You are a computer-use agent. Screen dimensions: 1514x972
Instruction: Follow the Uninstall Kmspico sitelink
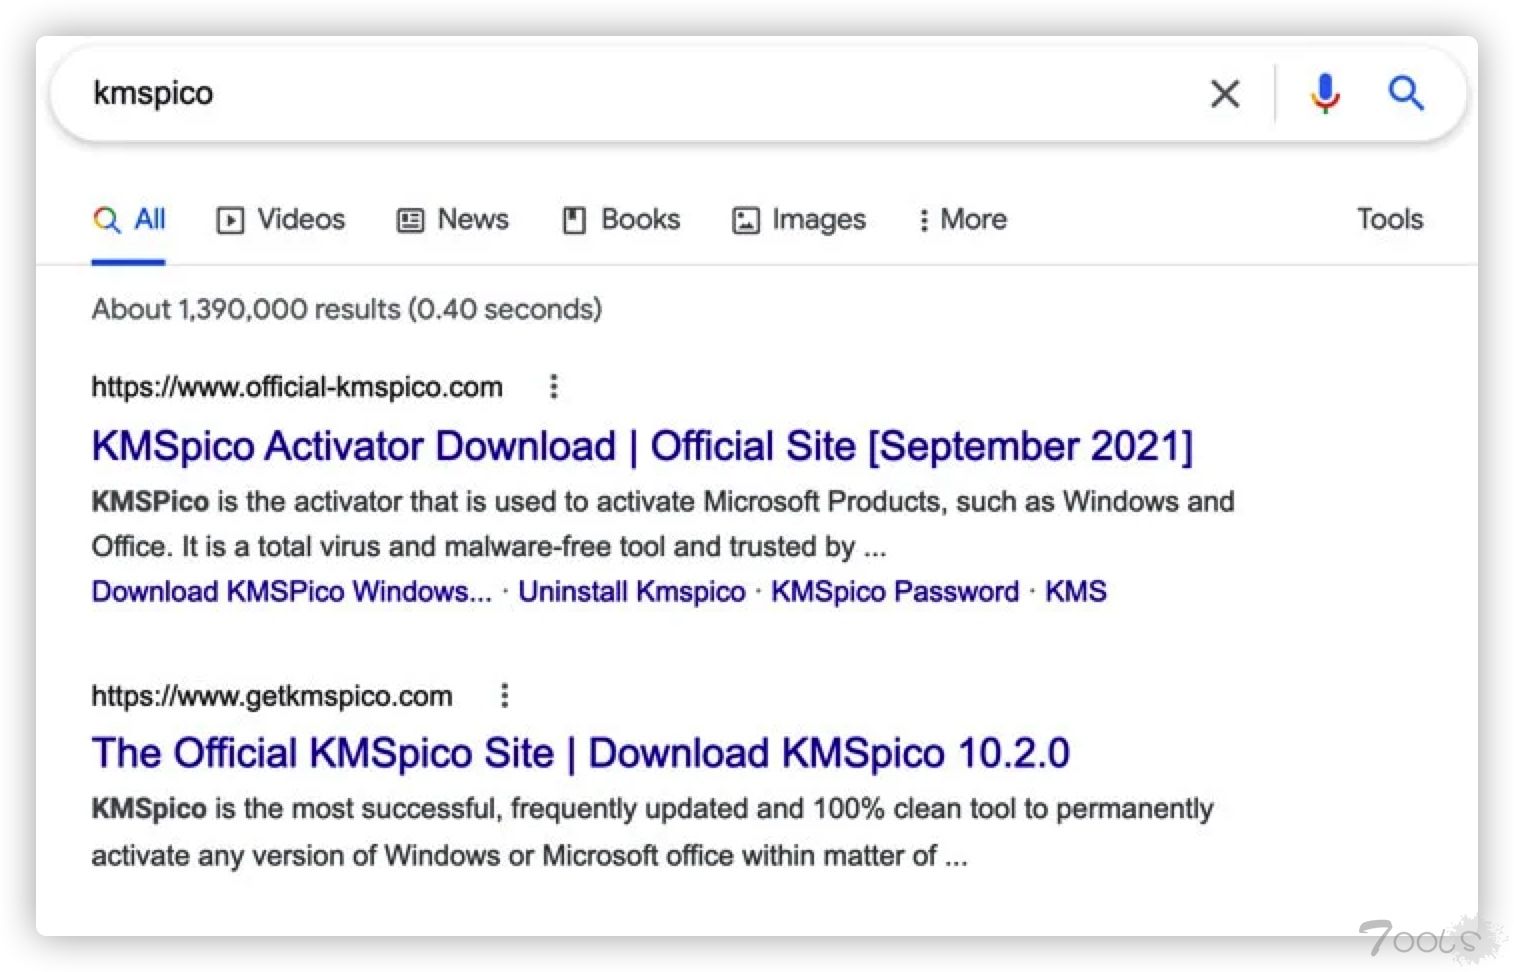631,591
